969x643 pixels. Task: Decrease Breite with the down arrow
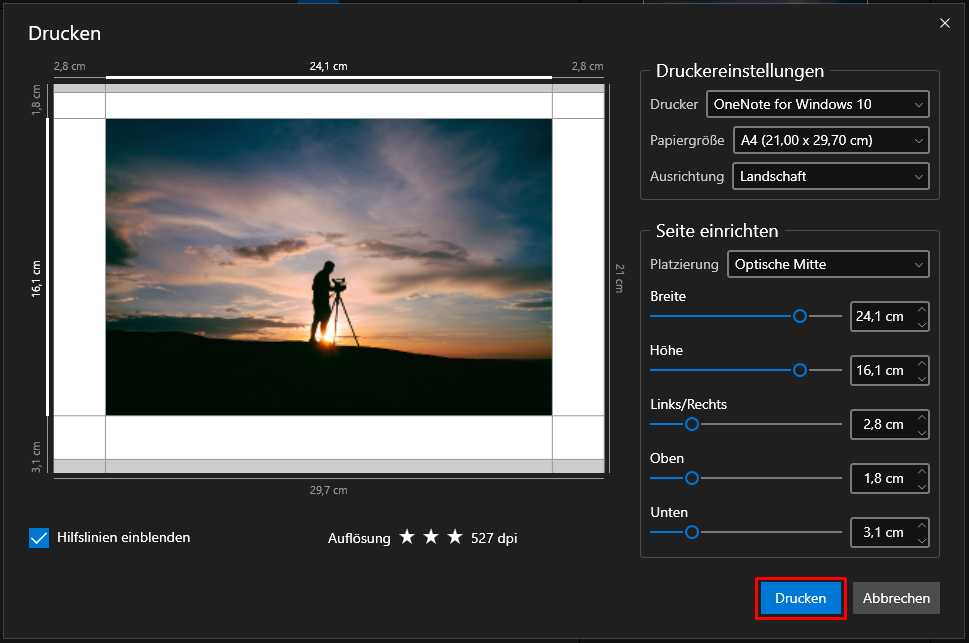[922, 324]
